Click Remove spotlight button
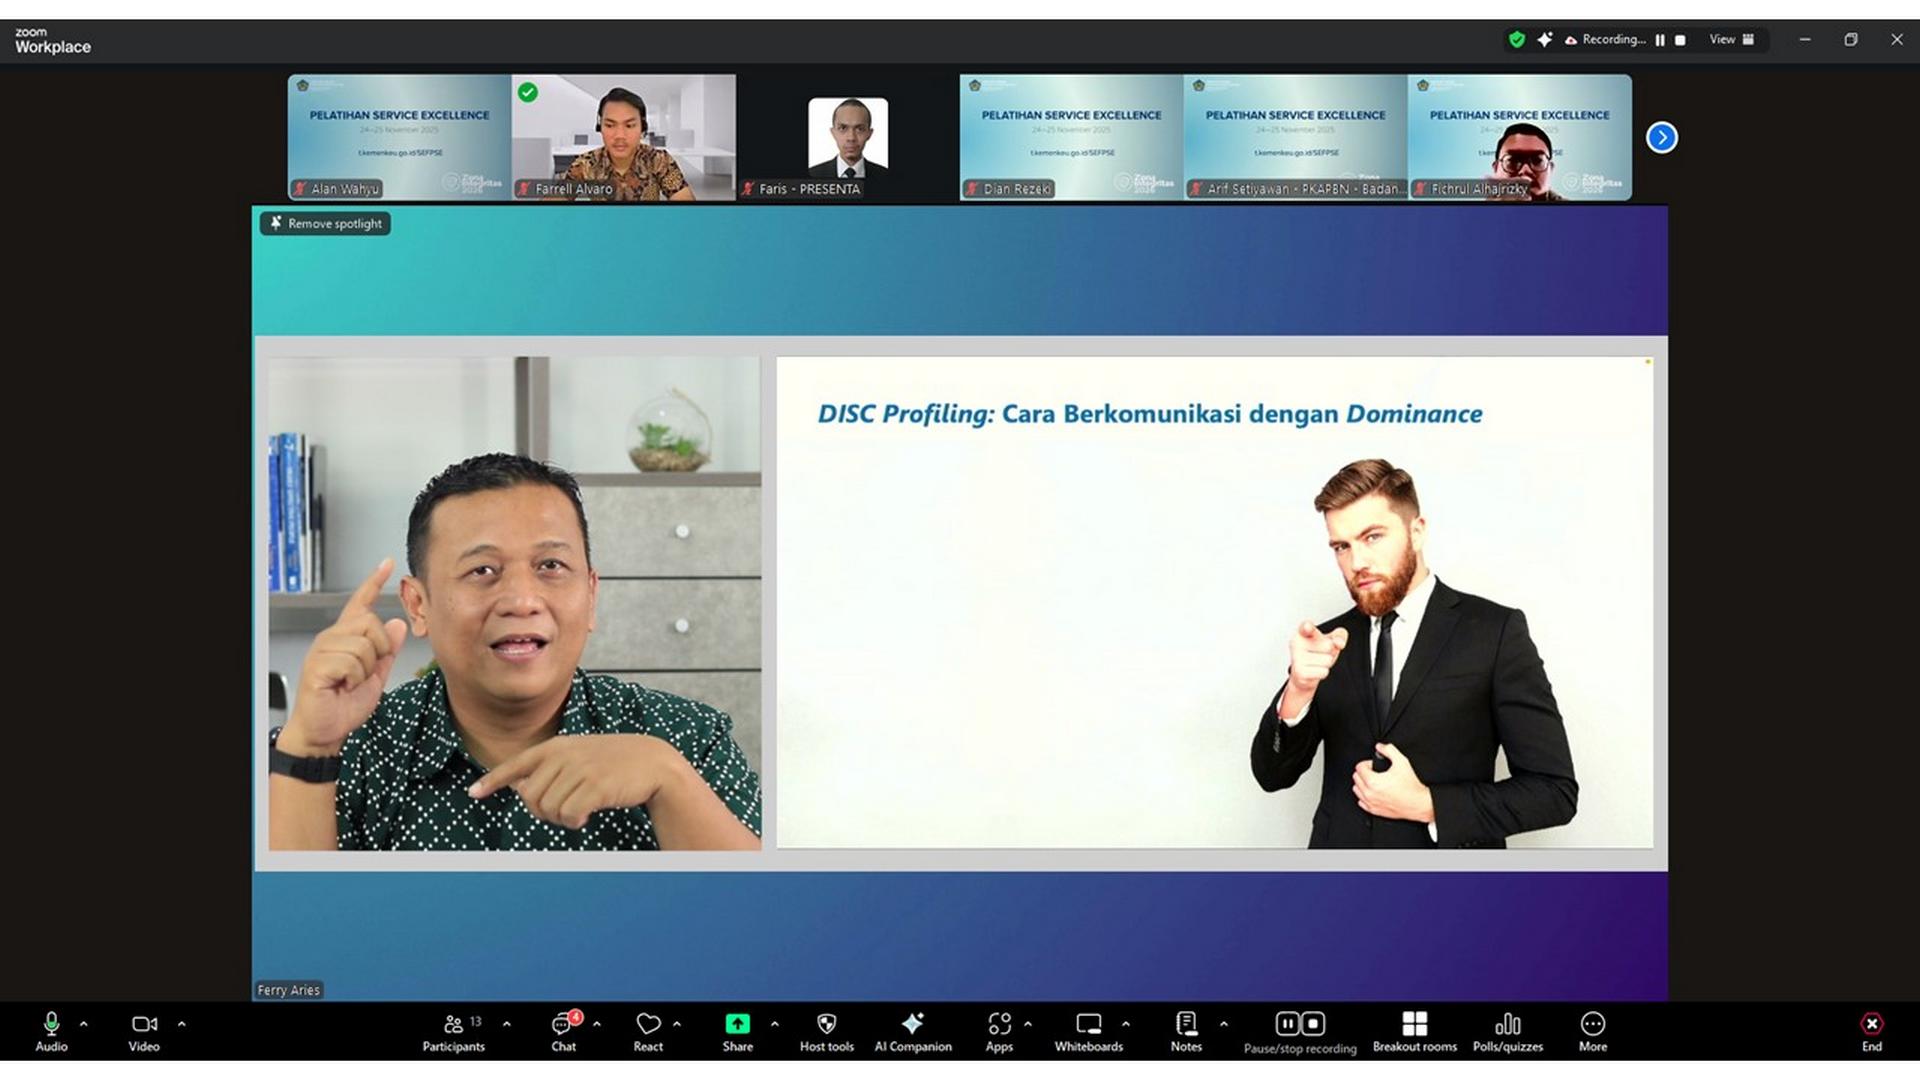1920x1080 pixels. pos(325,224)
